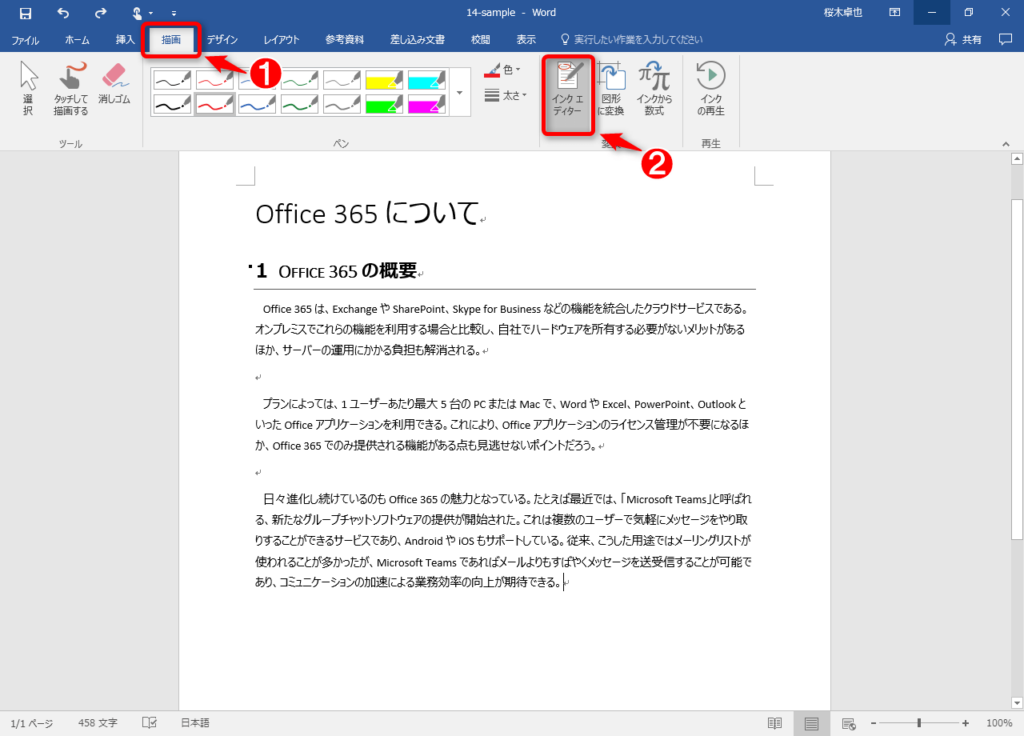Screen dimensions: 1024x736
Task: Click the 共有 share button
Action: point(963,40)
